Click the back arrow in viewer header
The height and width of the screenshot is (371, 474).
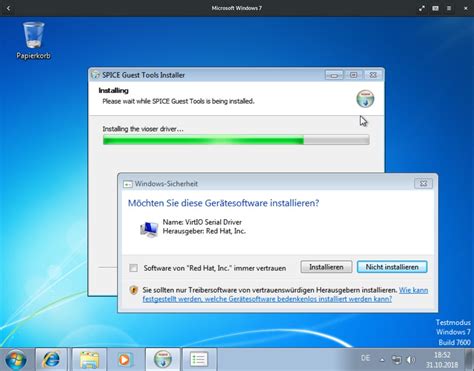pyautogui.click(x=9, y=8)
